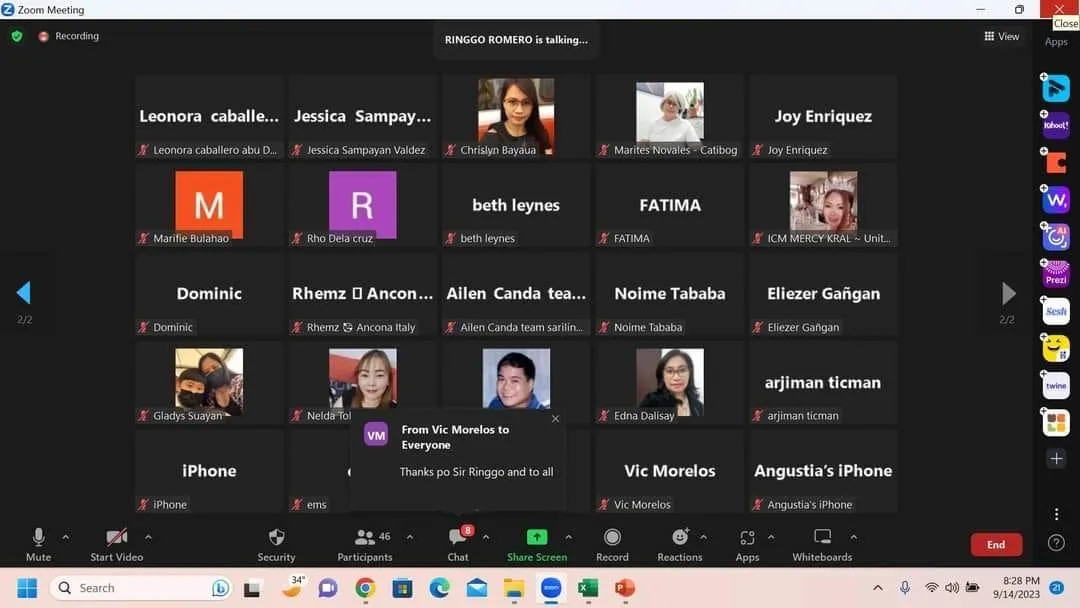Click the Windows taskbar Search box
The image size is (1080, 608).
click(143, 588)
